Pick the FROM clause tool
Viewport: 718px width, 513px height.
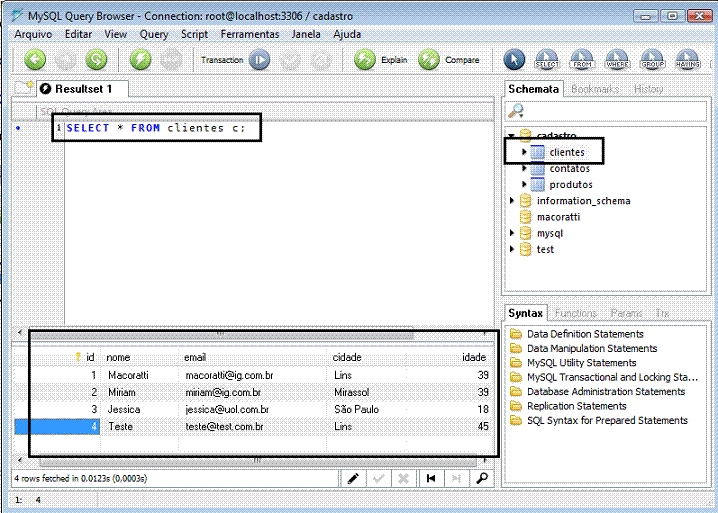click(582, 60)
